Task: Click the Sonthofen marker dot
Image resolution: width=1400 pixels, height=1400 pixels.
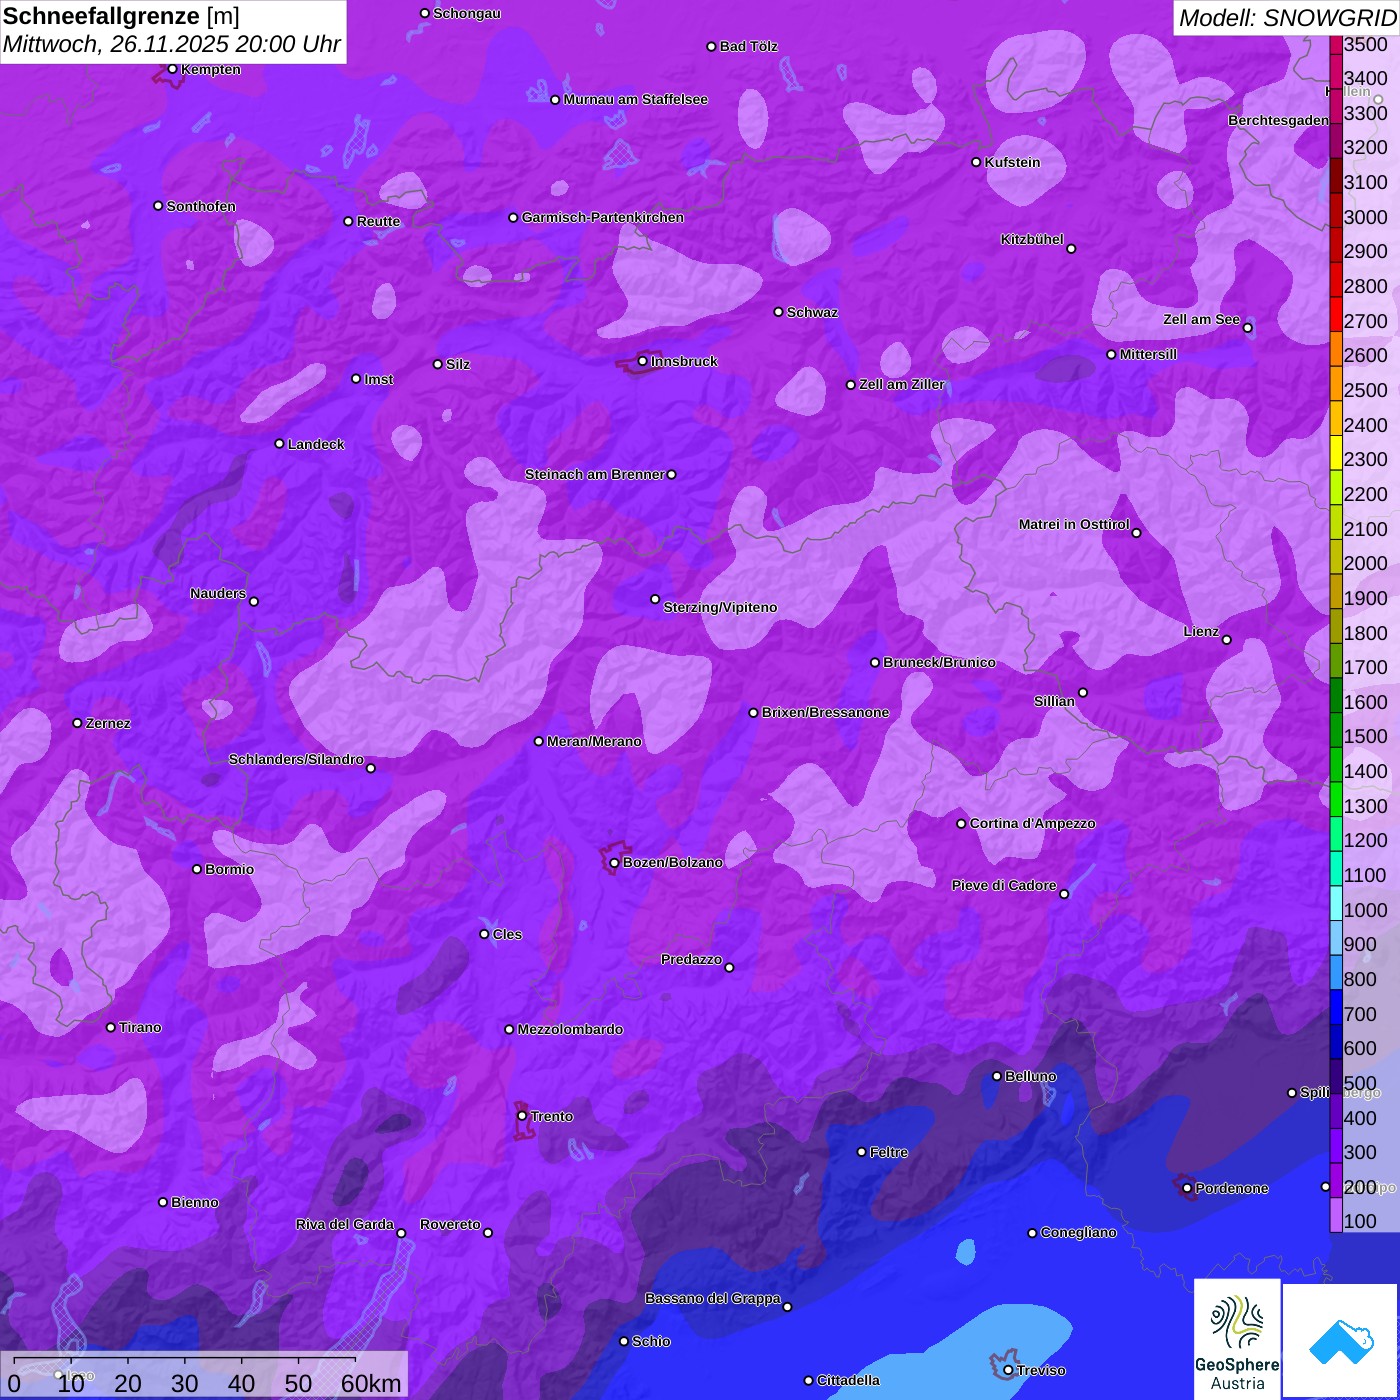Action: click(158, 206)
